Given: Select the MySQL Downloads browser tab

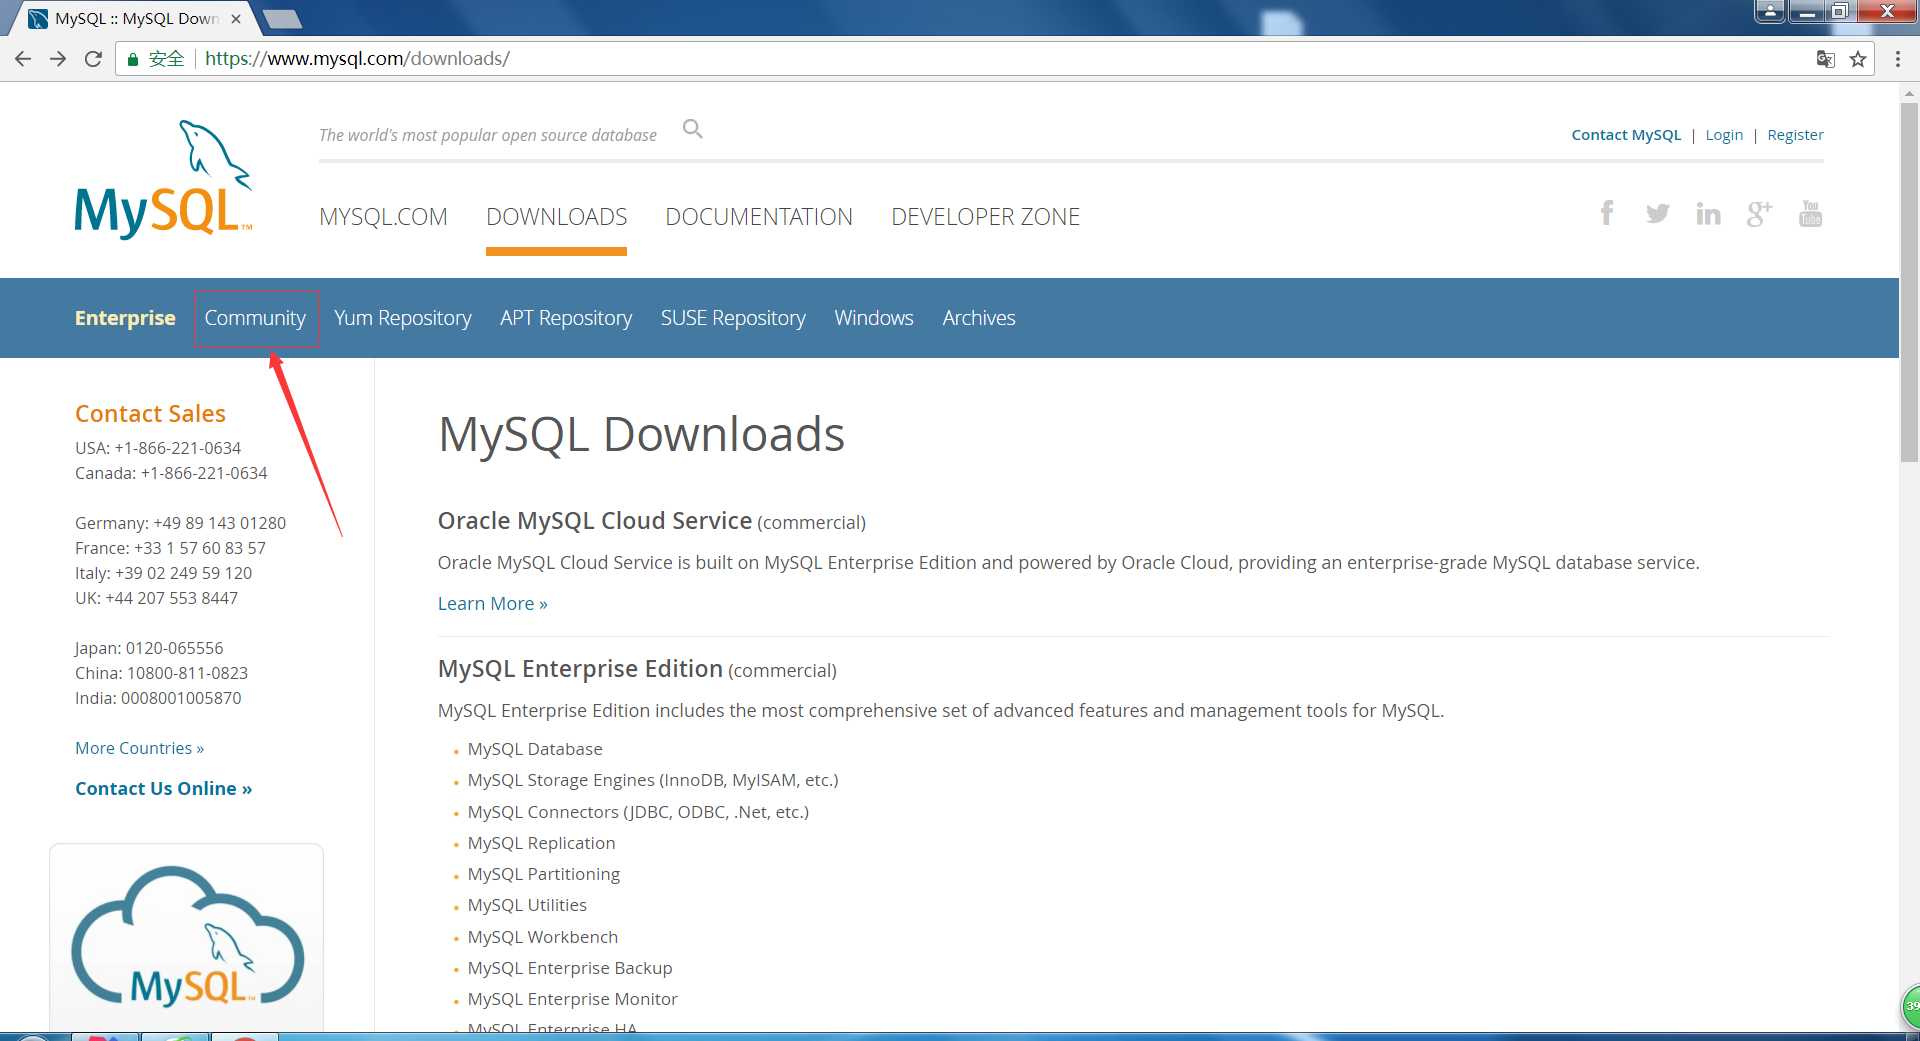Looking at the screenshot, I should 135,19.
